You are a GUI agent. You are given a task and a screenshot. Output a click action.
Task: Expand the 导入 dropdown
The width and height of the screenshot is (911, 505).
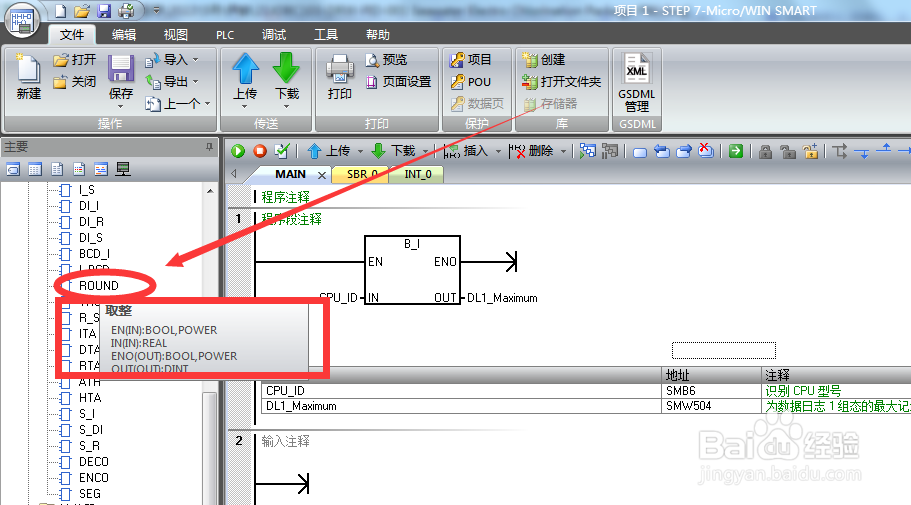coord(195,60)
